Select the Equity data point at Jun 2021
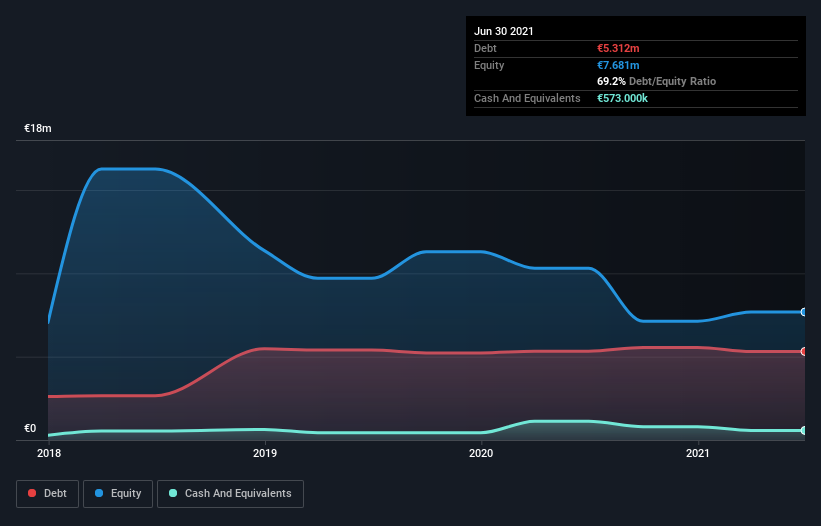821x526 pixels. pos(804,312)
